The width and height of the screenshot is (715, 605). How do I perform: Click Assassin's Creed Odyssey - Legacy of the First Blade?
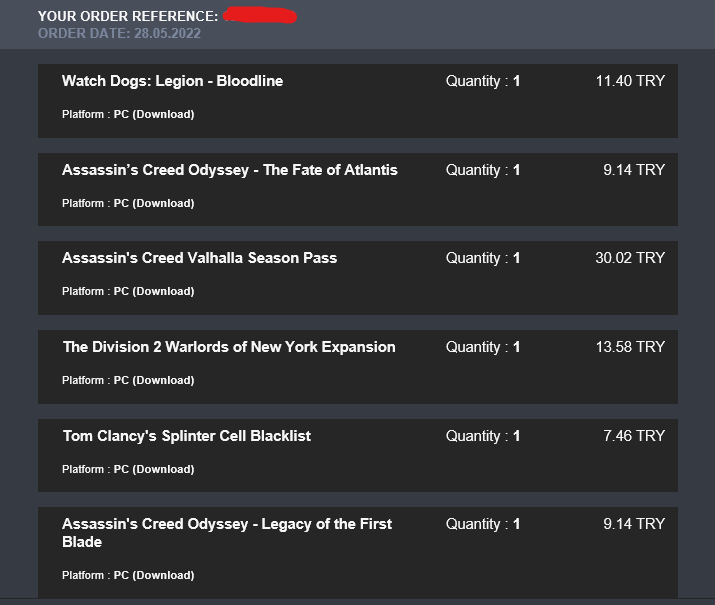[x=227, y=533]
